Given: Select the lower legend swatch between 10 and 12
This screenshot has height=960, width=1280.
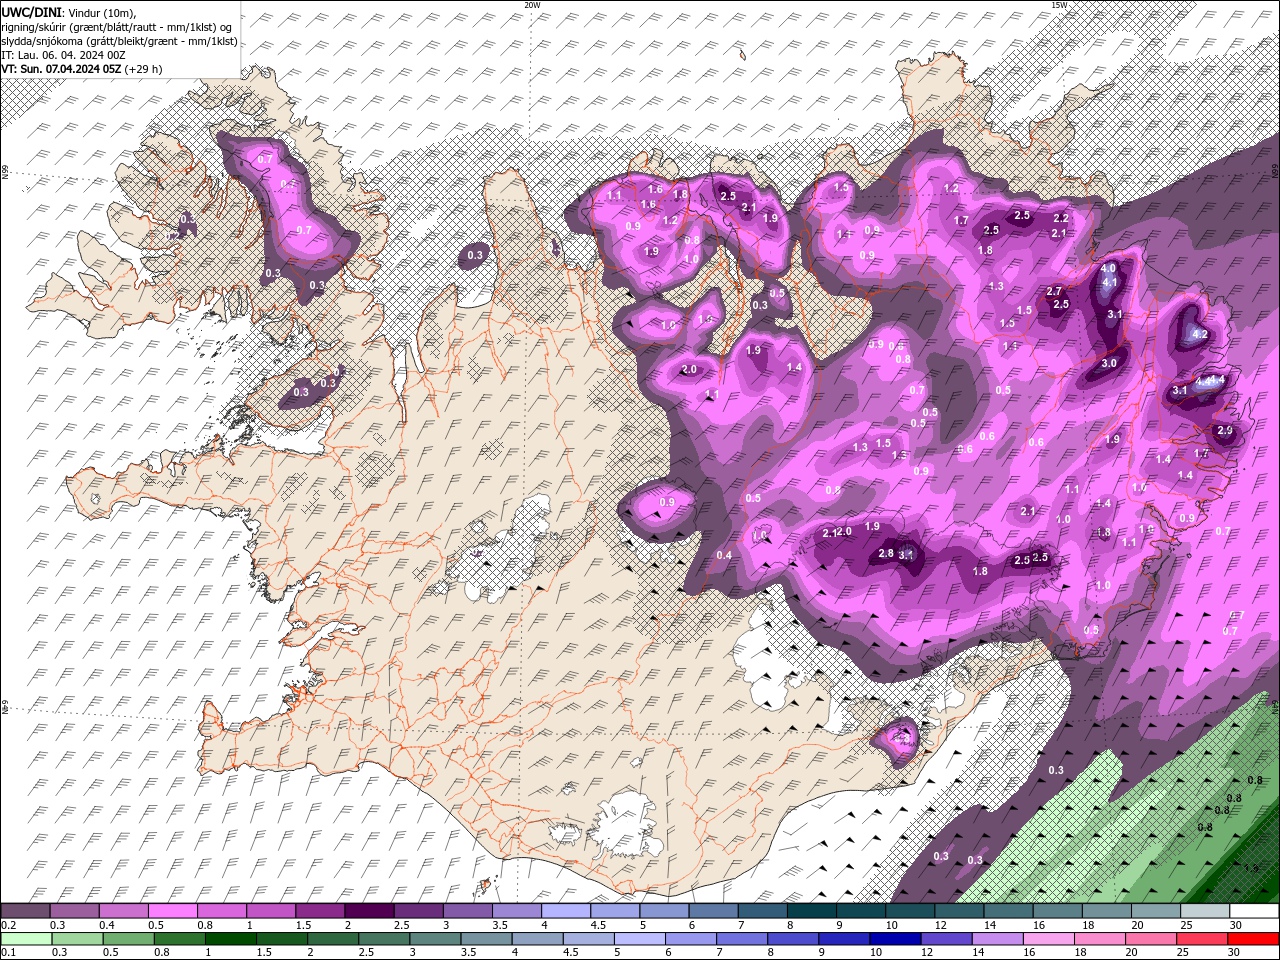Looking at the screenshot, I should 895,939.
